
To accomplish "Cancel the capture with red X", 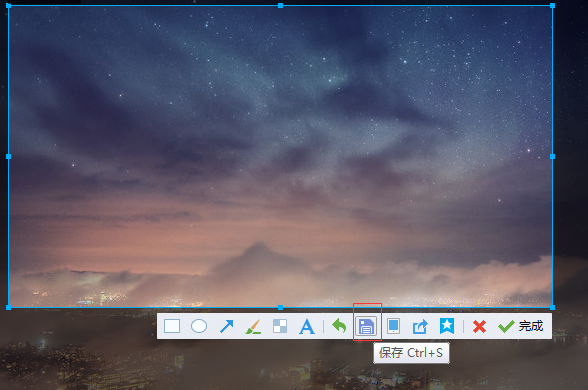I will 479,326.
